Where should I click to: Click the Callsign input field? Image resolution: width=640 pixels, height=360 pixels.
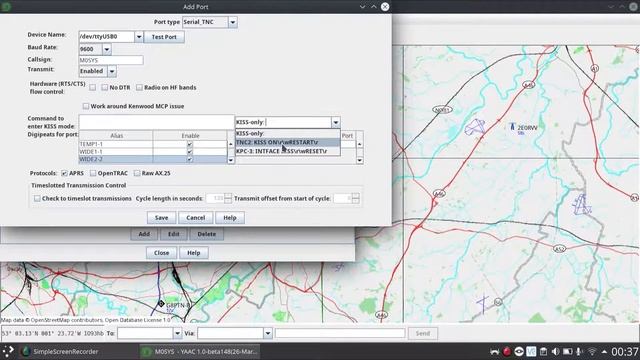pos(111,60)
